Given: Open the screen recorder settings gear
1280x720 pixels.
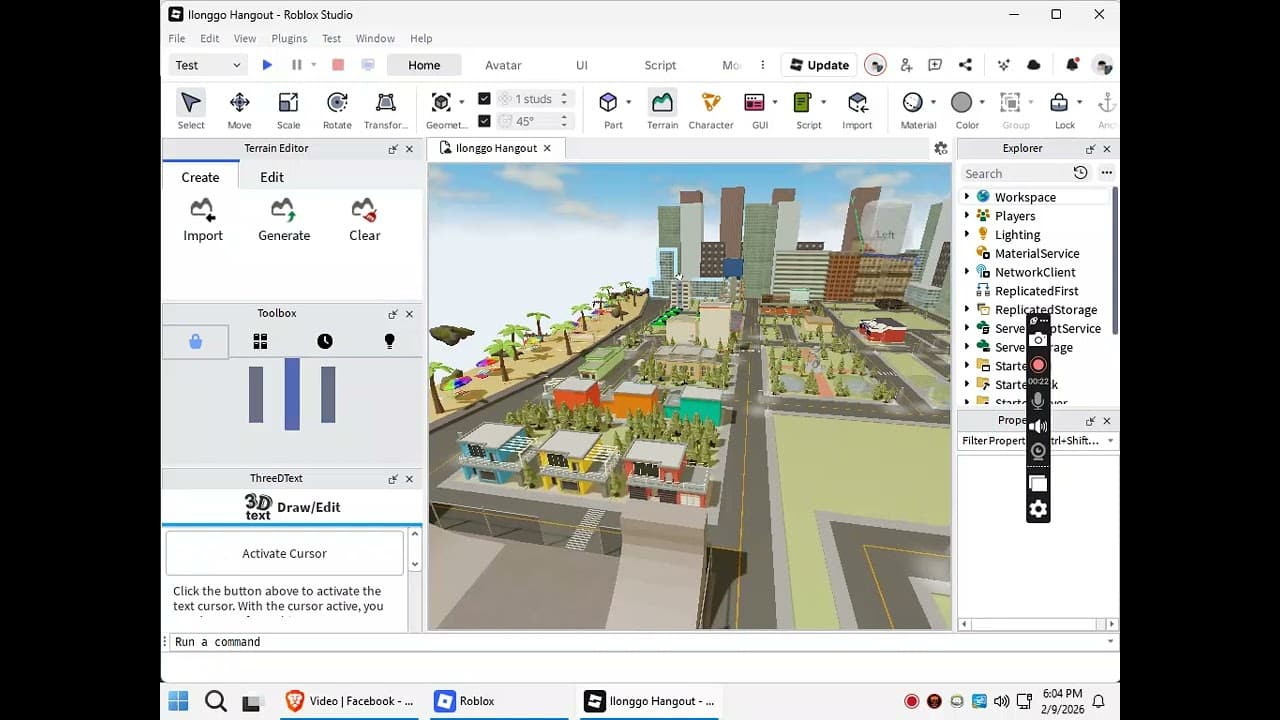Looking at the screenshot, I should pyautogui.click(x=1038, y=510).
